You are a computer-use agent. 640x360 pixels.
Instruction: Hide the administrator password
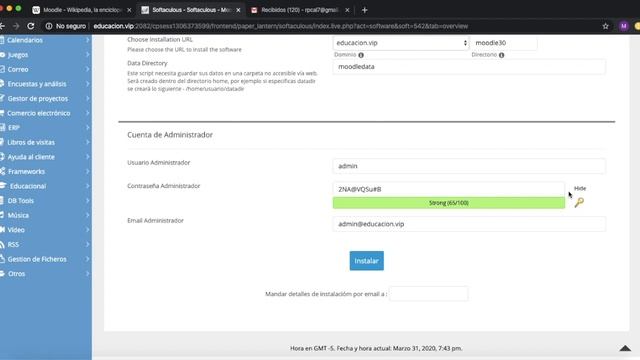[580, 188]
